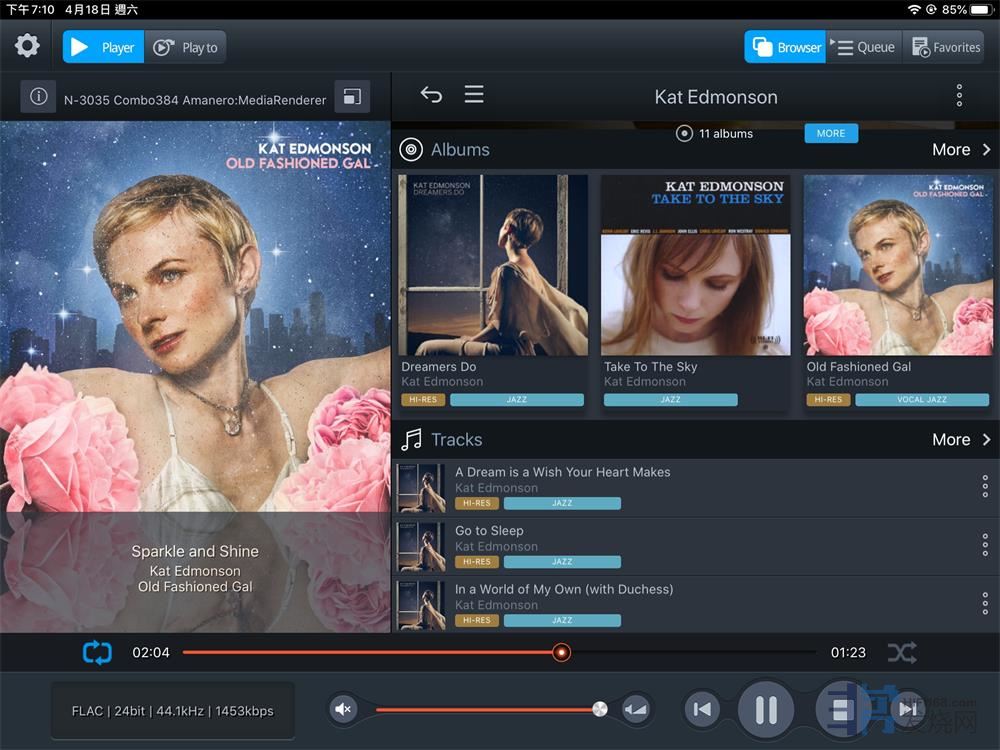This screenshot has width=1000, height=750.
Task: Toggle repeat mode
Action: point(97,653)
